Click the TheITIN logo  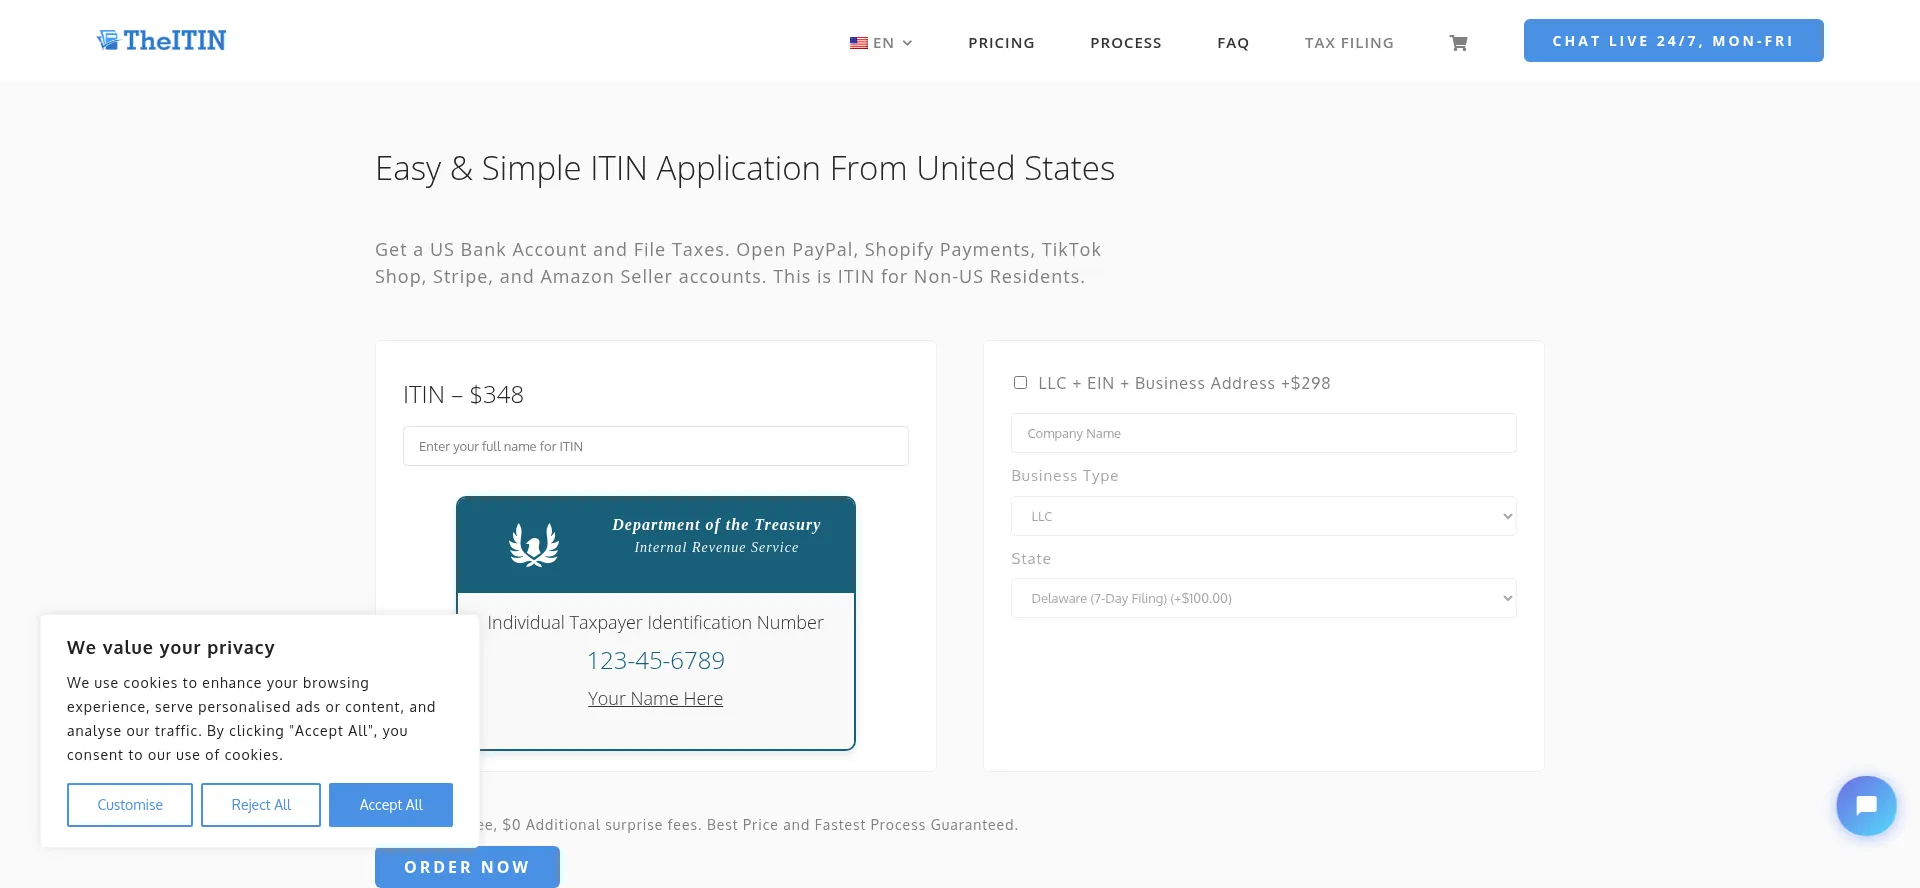tap(162, 40)
